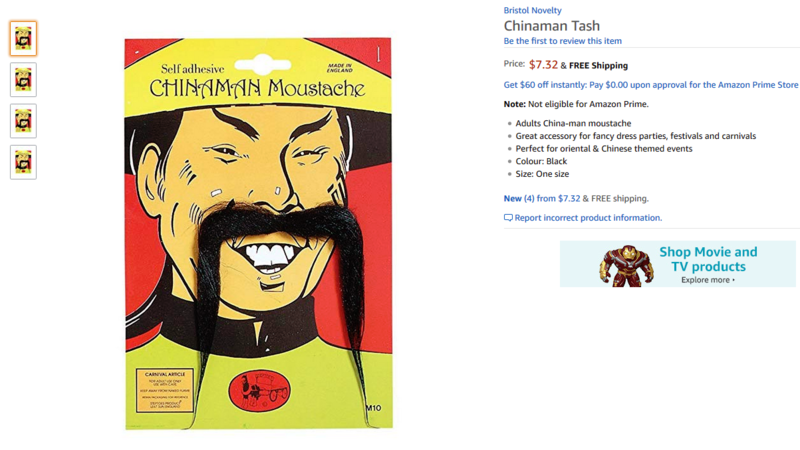Select the first product thumbnail image
The height and width of the screenshot is (450, 800).
coord(23,38)
